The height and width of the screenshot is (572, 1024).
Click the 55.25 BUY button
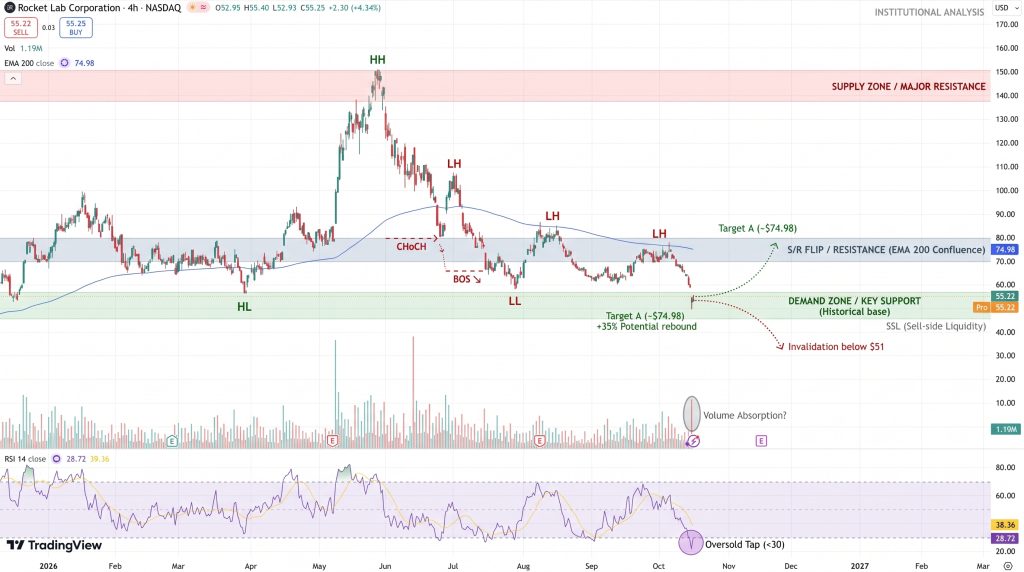pyautogui.click(x=76, y=27)
